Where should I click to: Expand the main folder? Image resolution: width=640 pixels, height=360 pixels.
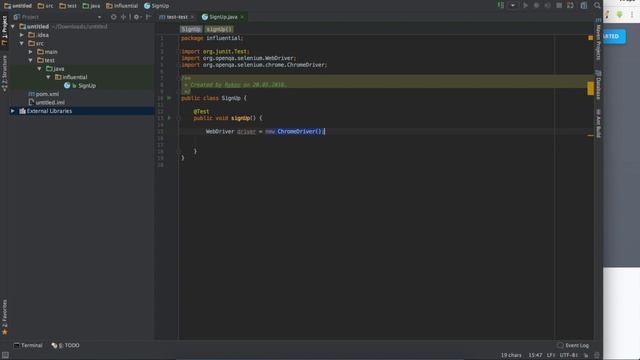click(31, 52)
